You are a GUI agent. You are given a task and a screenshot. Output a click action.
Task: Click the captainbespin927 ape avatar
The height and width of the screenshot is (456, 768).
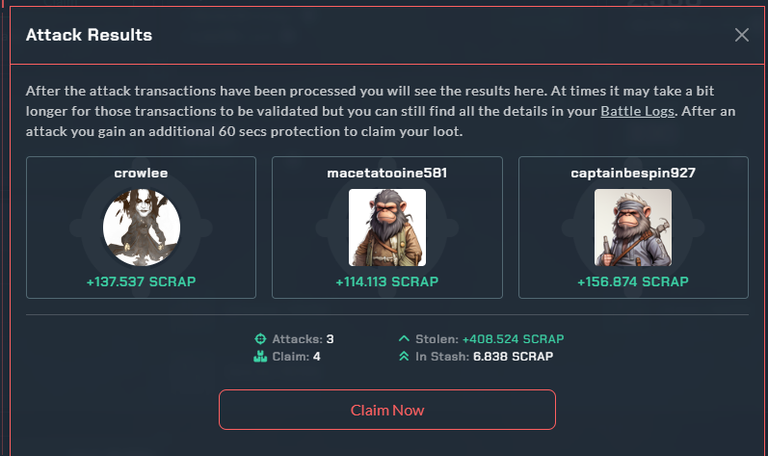pos(633,228)
